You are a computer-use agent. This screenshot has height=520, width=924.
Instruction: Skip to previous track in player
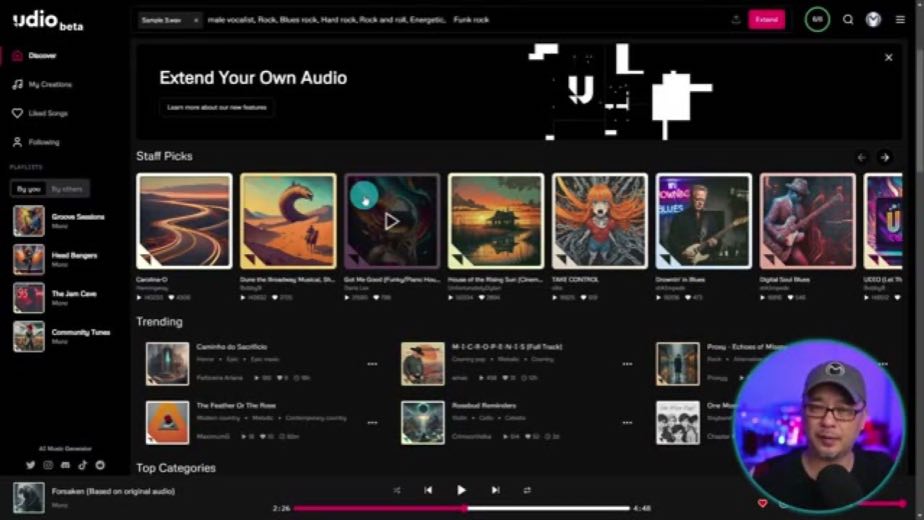[428, 491]
